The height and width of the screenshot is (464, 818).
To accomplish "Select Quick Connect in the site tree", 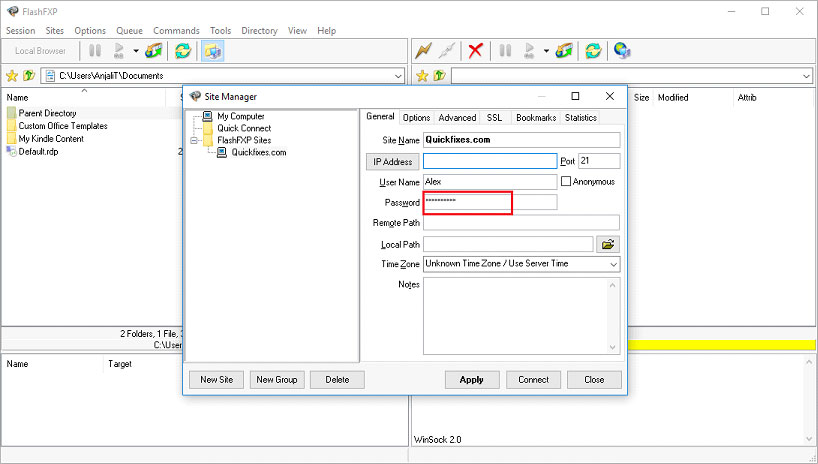I will 244,128.
